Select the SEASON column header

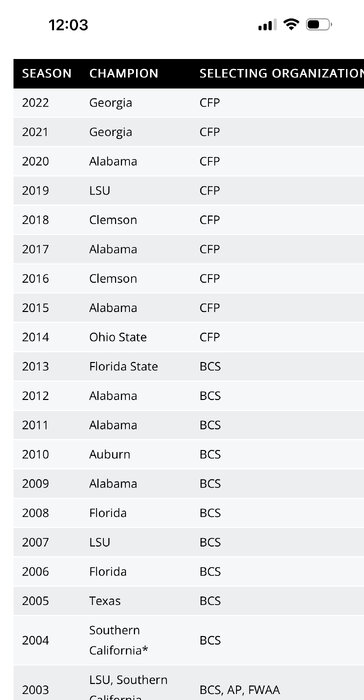pyautogui.click(x=46, y=74)
